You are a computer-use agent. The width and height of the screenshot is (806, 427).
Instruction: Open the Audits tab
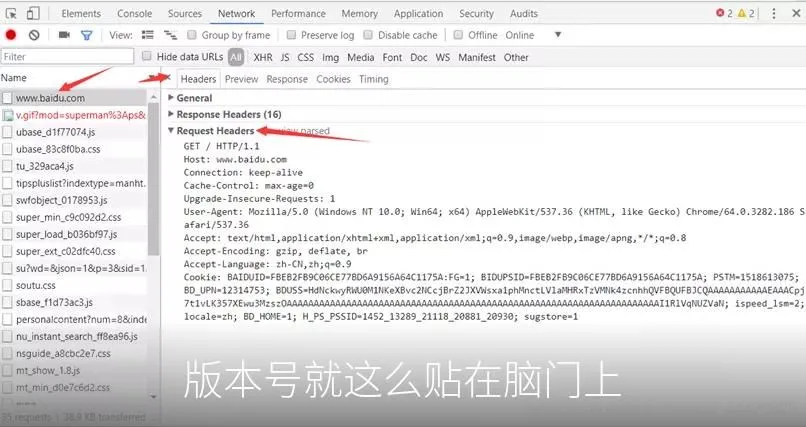click(524, 13)
